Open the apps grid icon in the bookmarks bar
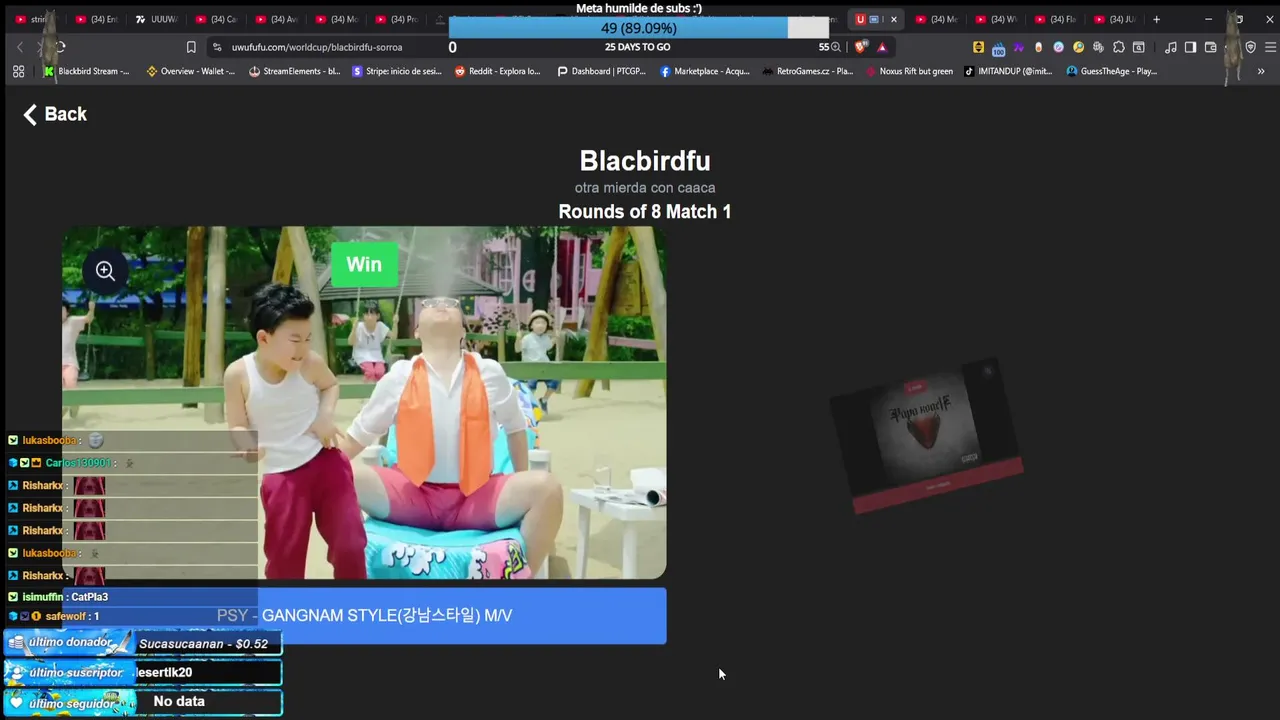 pos(18,71)
